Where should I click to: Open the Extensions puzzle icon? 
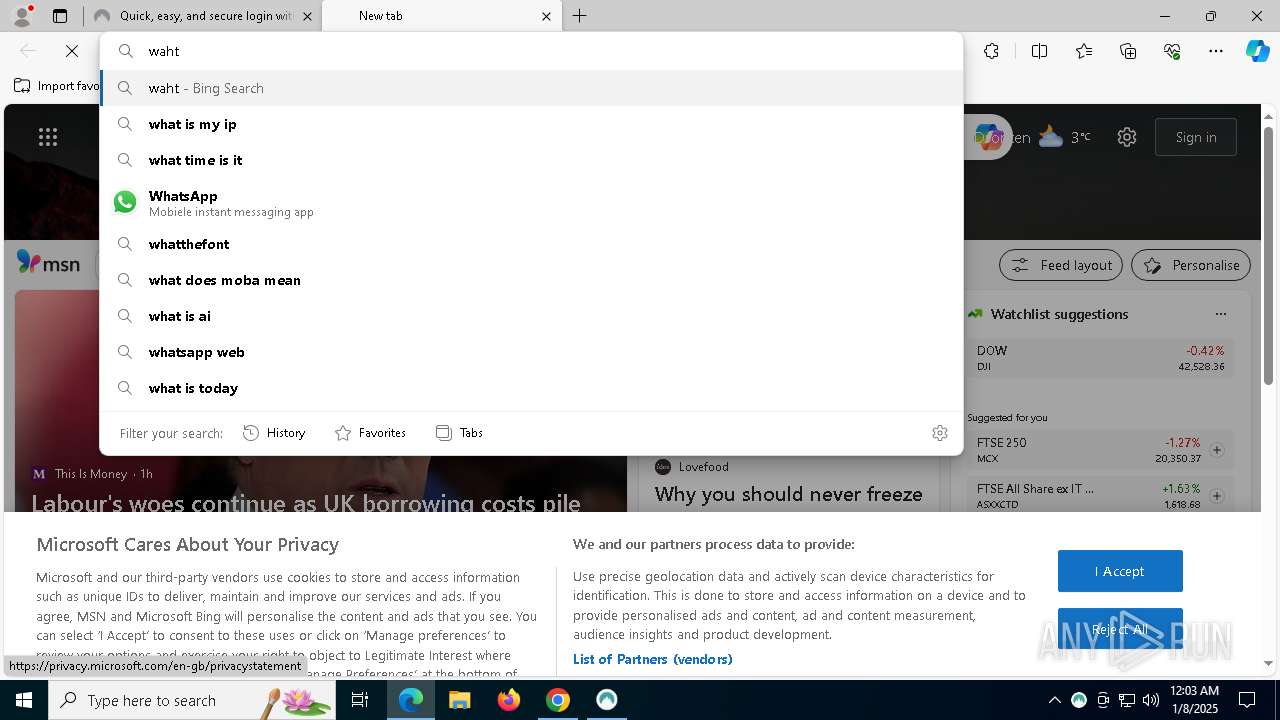pos(991,51)
